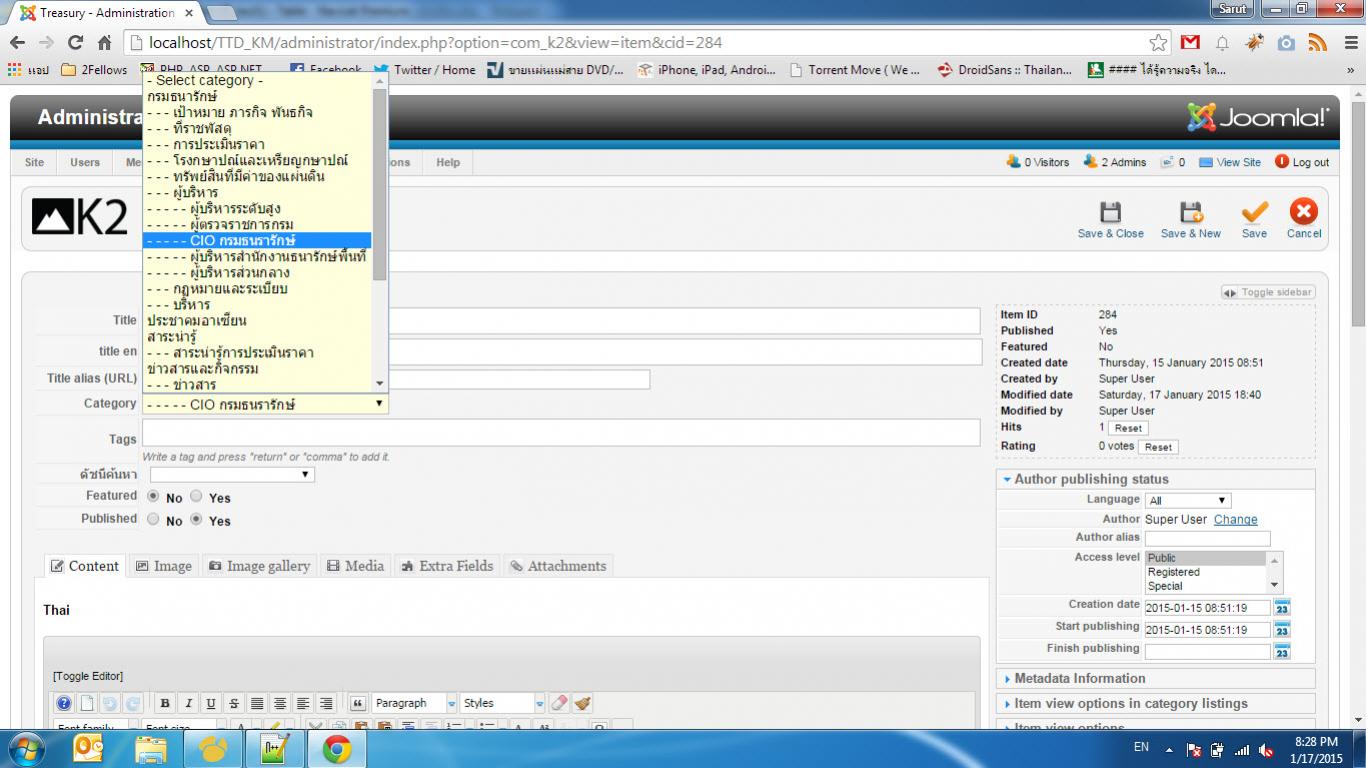
Task: Toggle Underline in the editor toolbar
Action: point(210,703)
